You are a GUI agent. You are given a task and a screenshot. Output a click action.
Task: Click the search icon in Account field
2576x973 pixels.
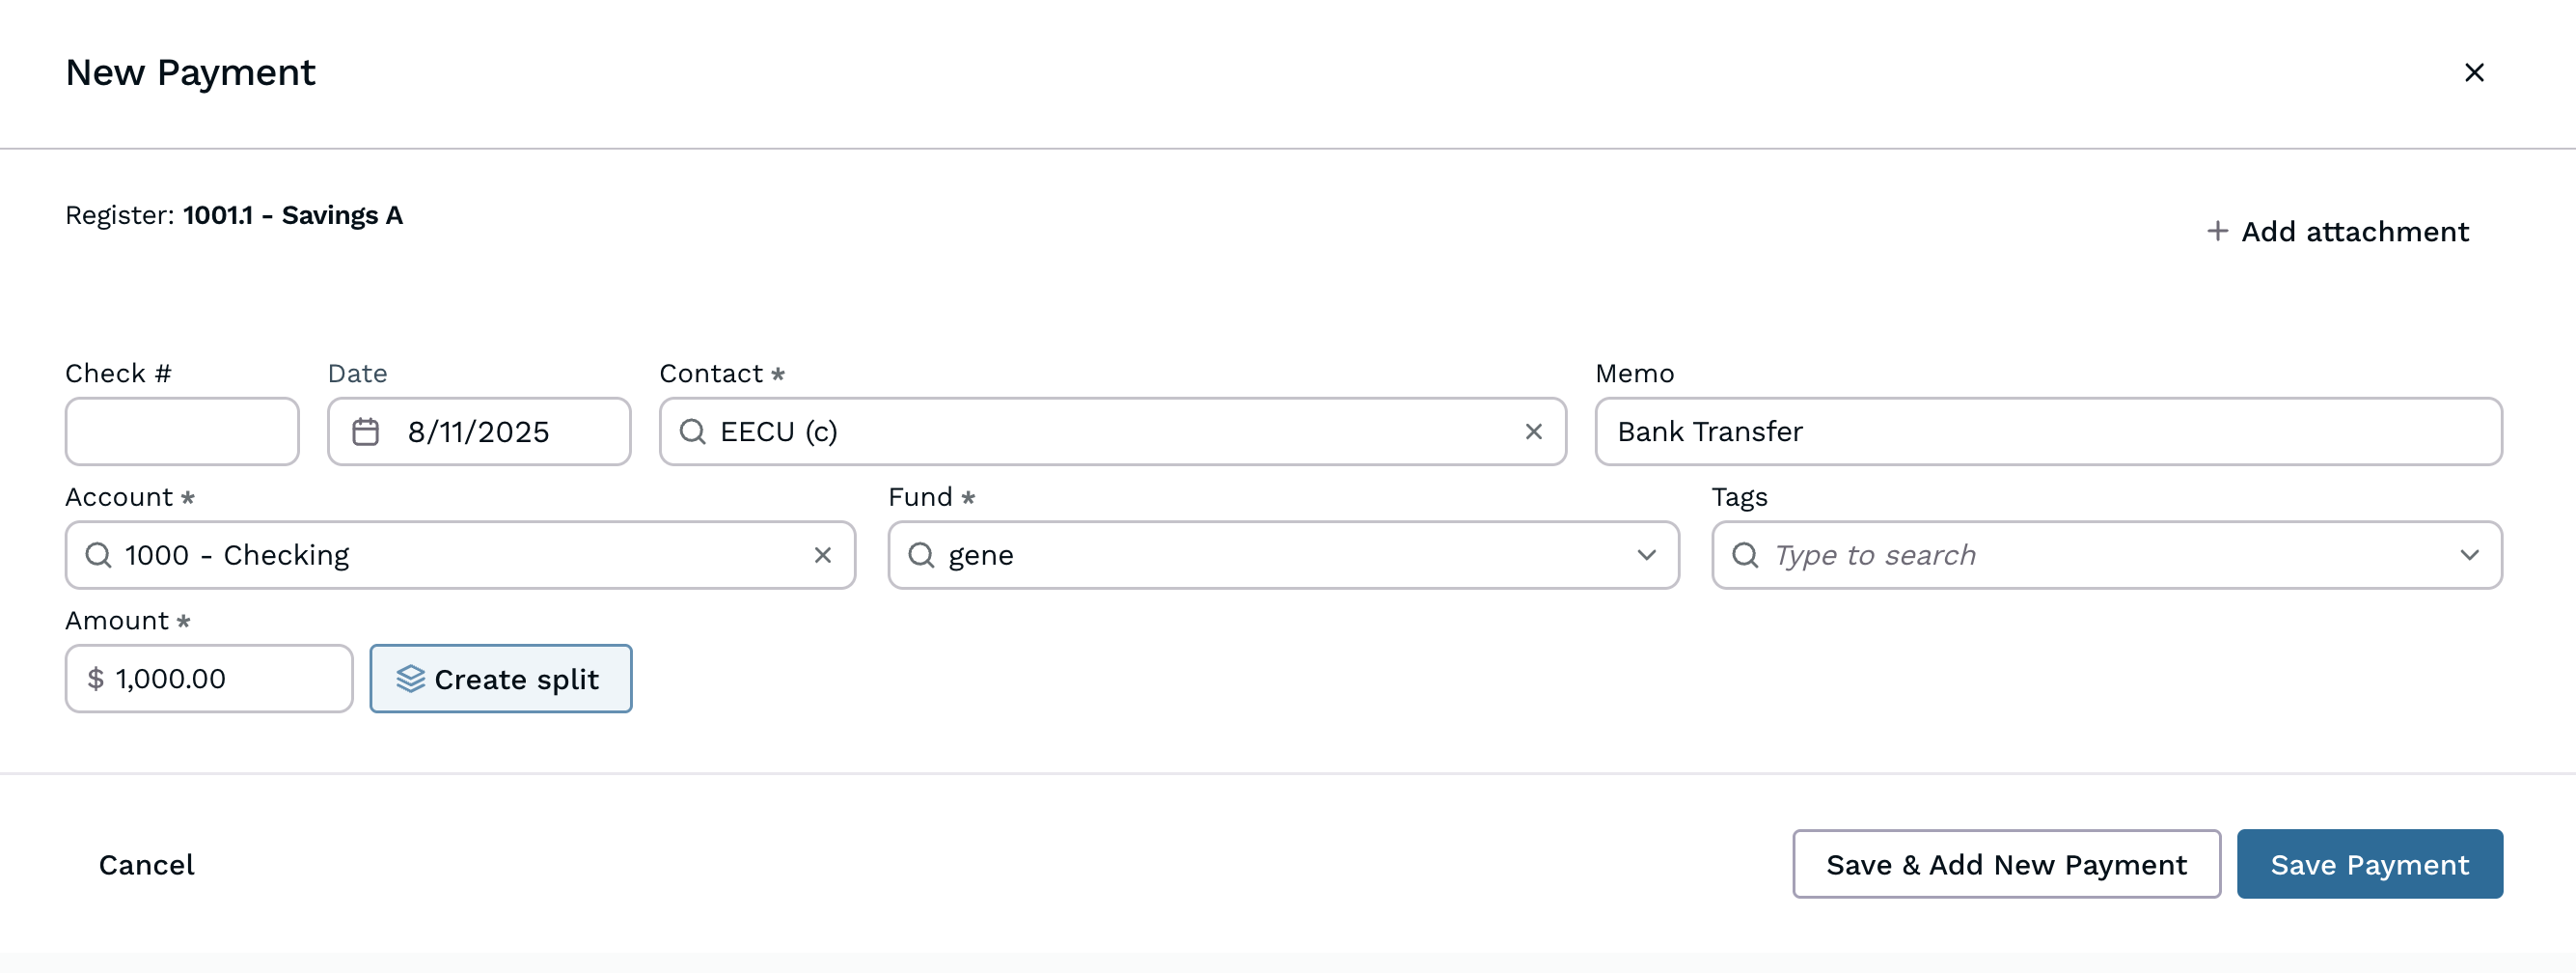98,555
